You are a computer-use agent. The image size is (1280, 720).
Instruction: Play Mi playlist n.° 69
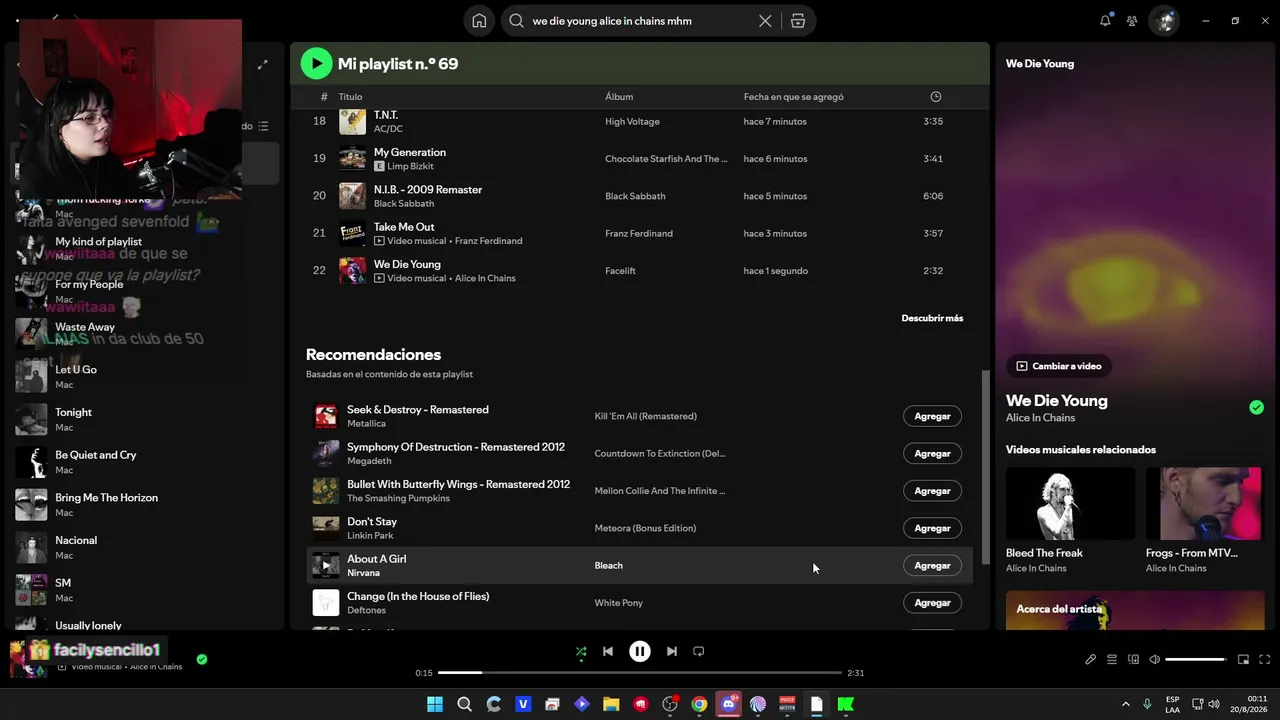(317, 64)
